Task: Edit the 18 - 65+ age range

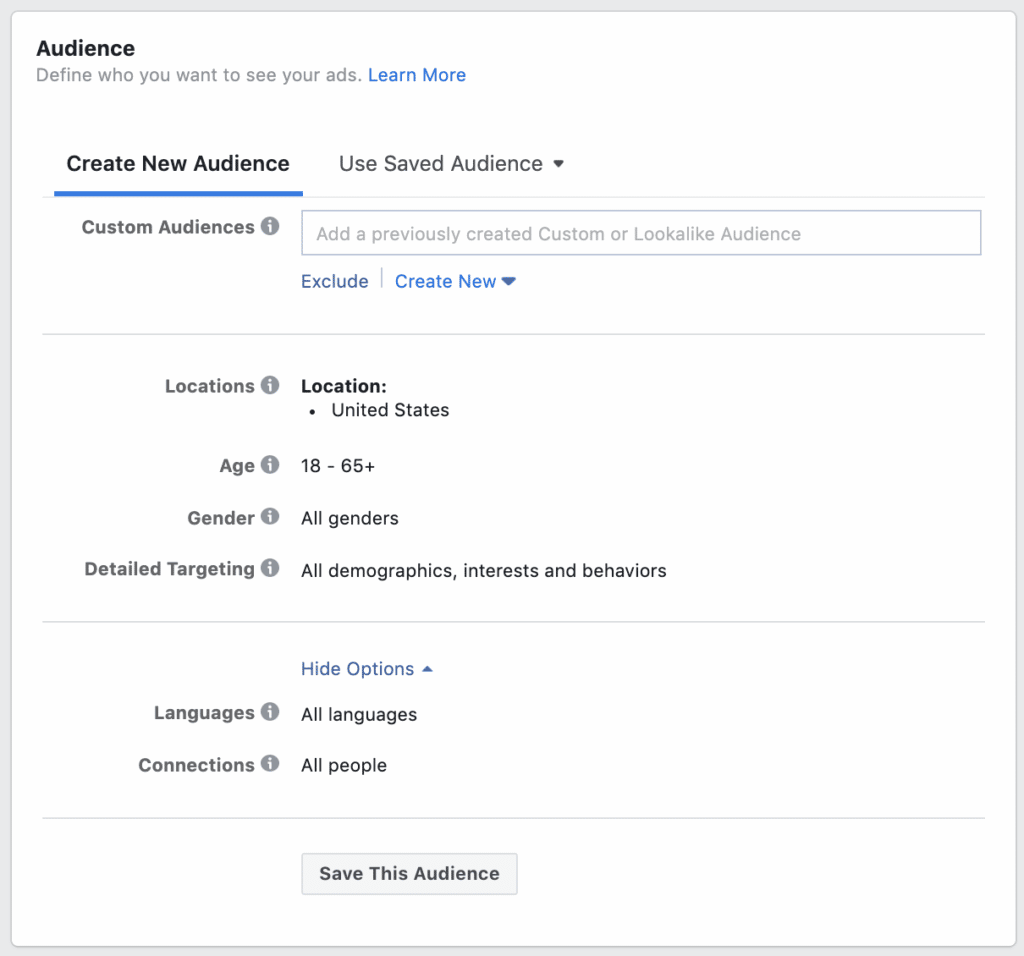Action: click(338, 466)
